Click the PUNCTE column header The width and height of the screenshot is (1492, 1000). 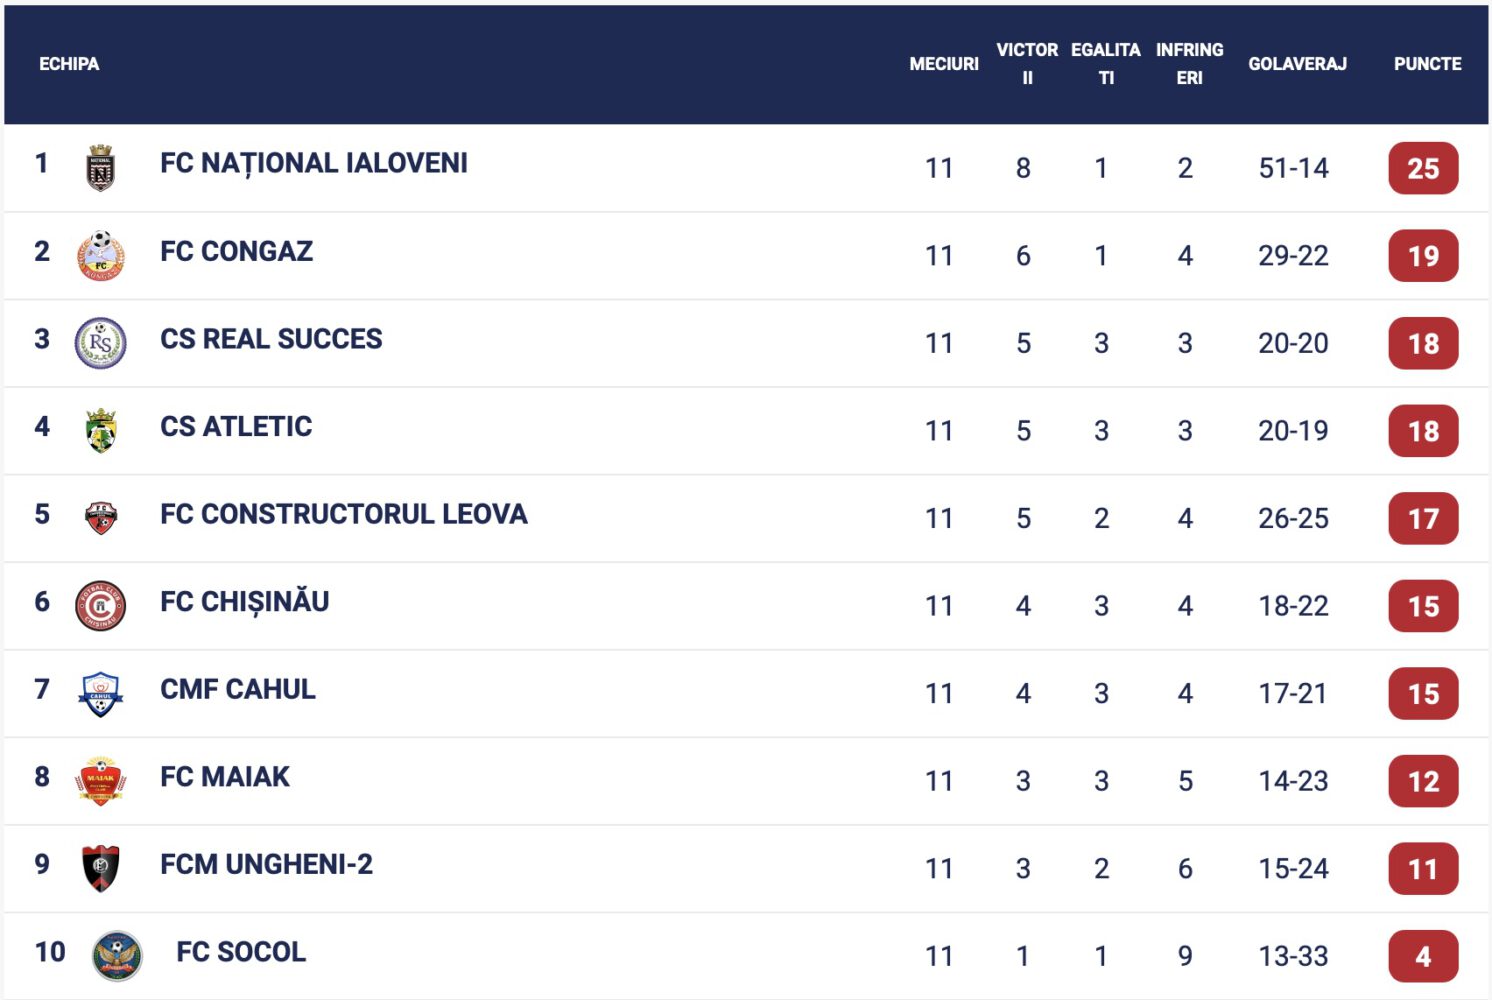click(1427, 64)
